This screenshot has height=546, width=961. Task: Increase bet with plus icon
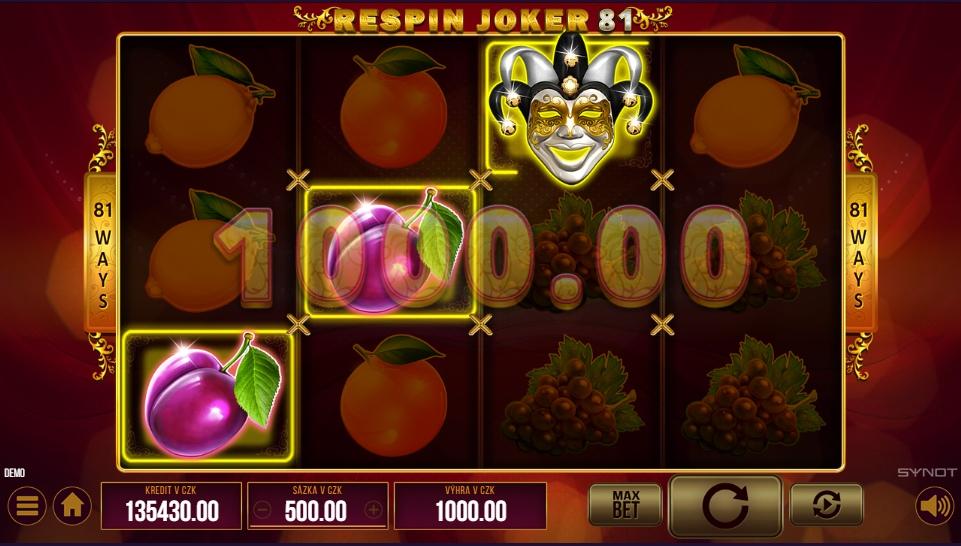click(x=373, y=509)
